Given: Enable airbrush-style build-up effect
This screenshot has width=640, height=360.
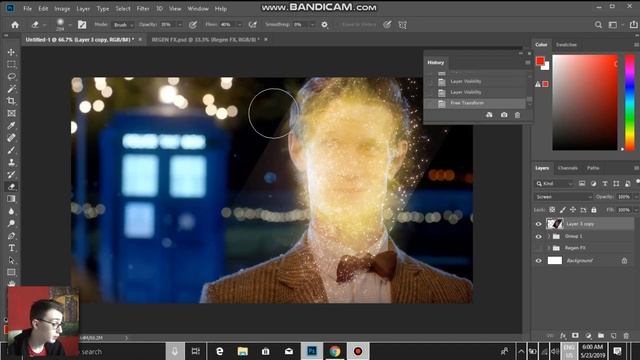Looking at the screenshot, I should point(253,25).
